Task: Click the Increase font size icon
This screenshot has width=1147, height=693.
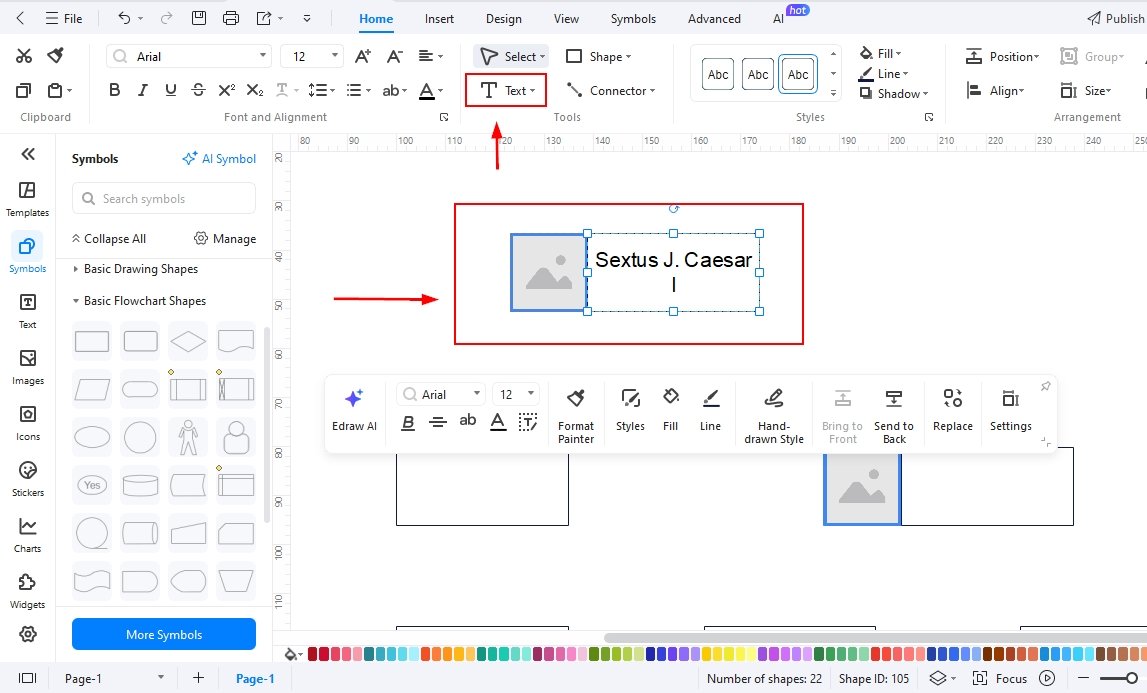Action: [x=363, y=56]
